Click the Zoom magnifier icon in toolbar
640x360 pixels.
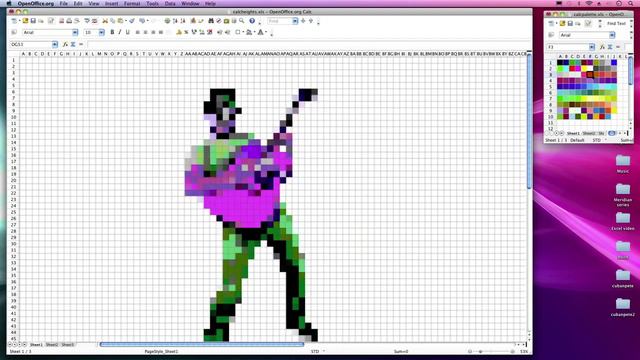click(x=242, y=20)
